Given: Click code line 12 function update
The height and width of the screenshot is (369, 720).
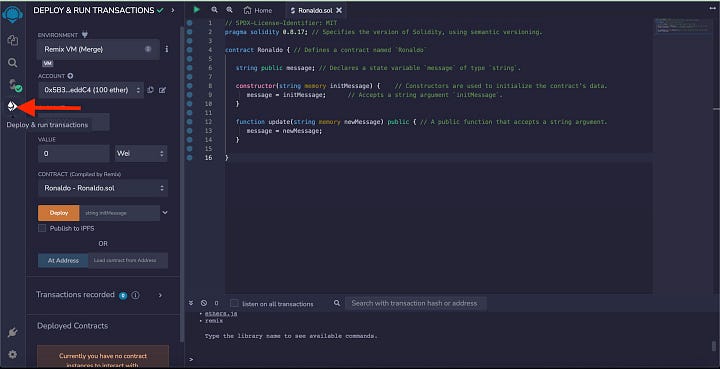Looking at the screenshot, I should (x=422, y=122).
